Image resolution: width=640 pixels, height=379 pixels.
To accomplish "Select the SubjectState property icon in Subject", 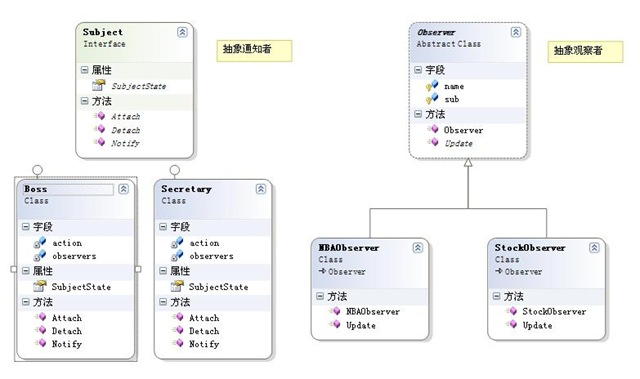I will pyautogui.click(x=98, y=85).
